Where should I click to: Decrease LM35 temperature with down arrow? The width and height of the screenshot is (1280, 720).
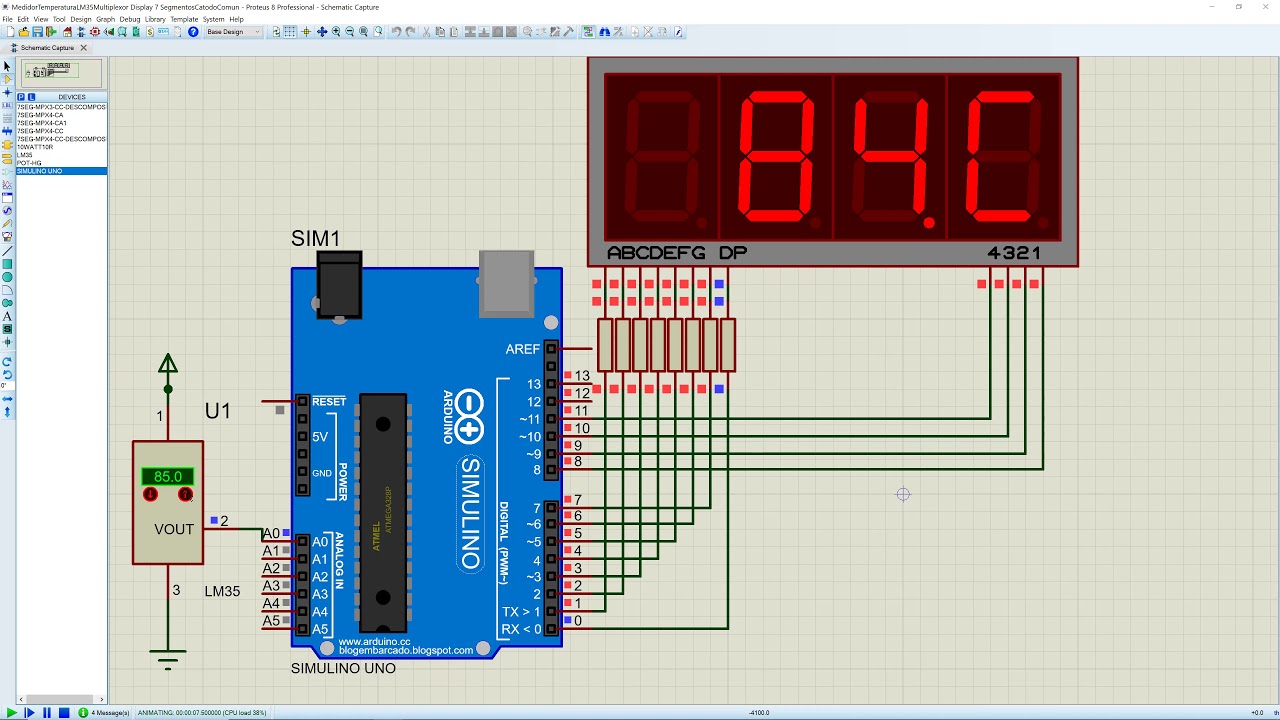tap(150, 494)
